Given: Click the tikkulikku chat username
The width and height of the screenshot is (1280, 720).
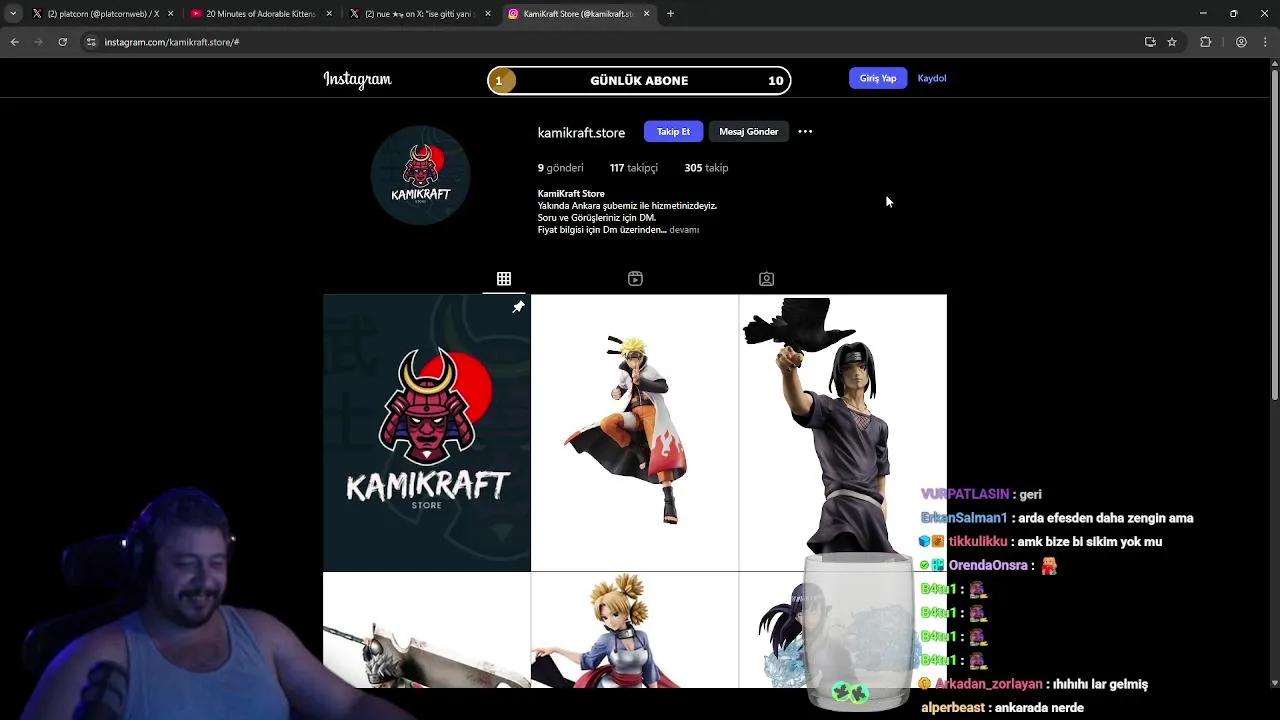Looking at the screenshot, I should 978,542.
